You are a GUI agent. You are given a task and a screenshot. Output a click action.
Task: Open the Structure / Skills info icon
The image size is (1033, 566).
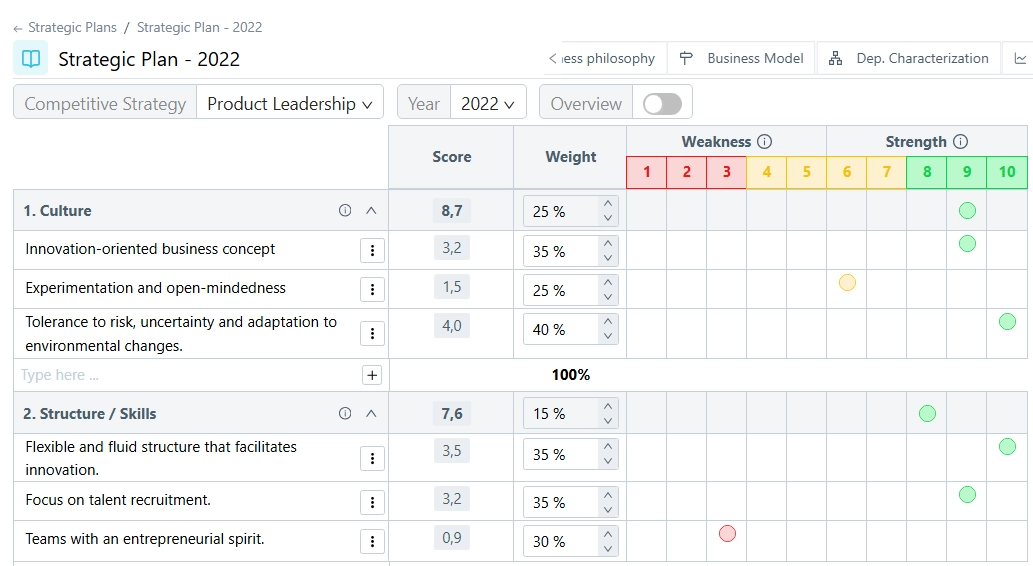click(345, 414)
